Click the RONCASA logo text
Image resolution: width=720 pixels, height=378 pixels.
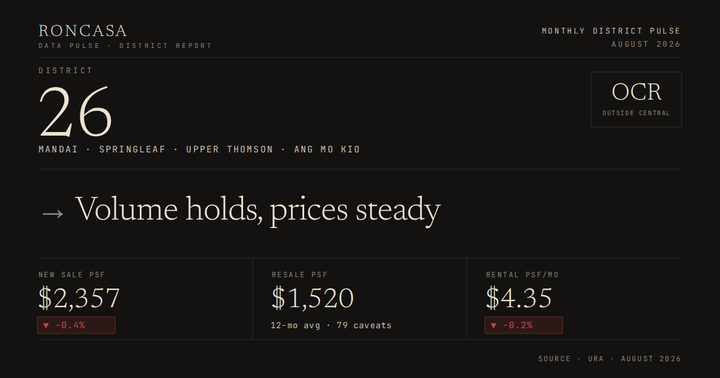click(x=83, y=31)
